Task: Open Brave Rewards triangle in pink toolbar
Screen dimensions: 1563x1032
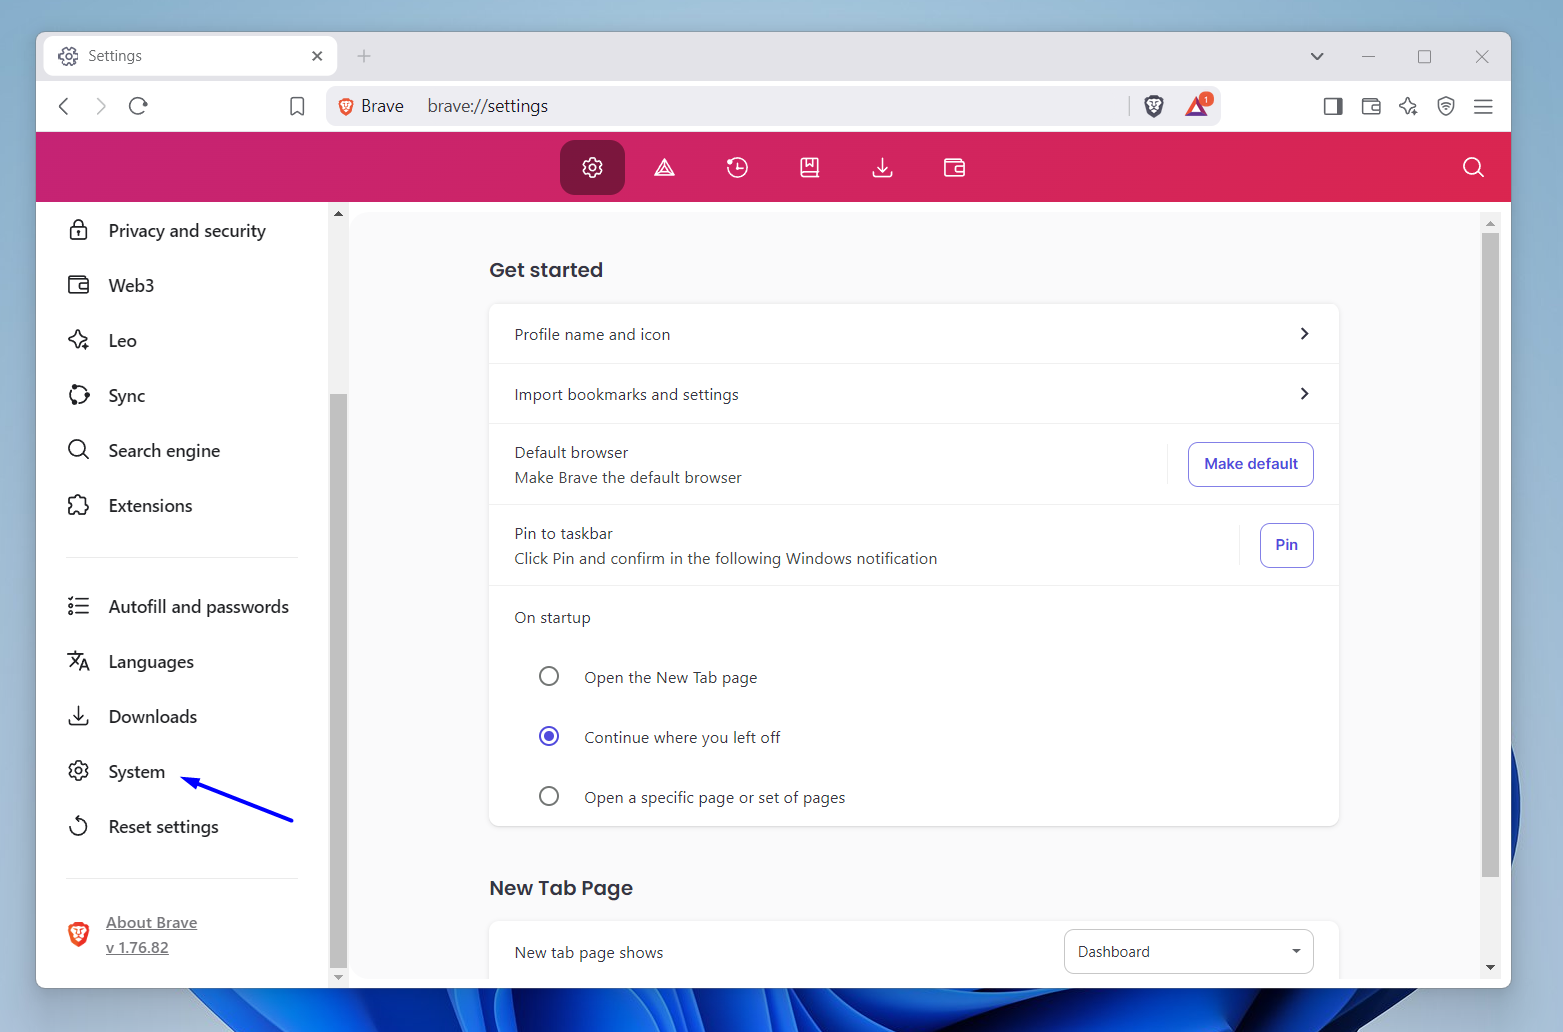Action: pos(665,167)
